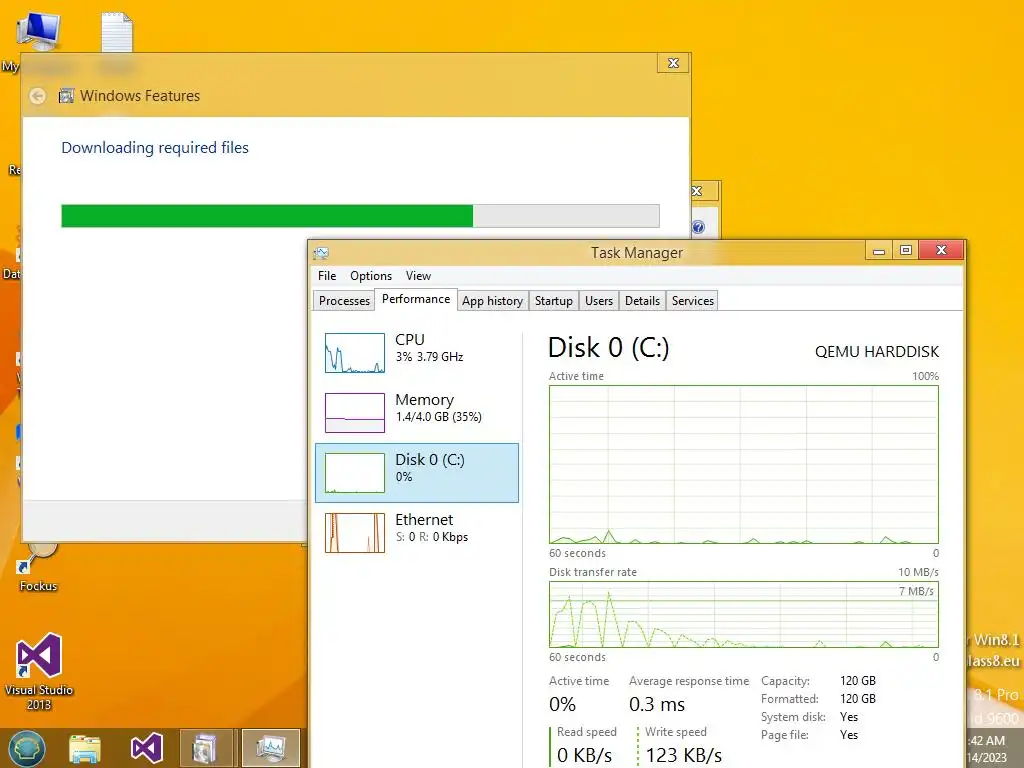Viewport: 1024px width, 768px height.
Task: Maximize the Task Manager window
Action: (905, 251)
